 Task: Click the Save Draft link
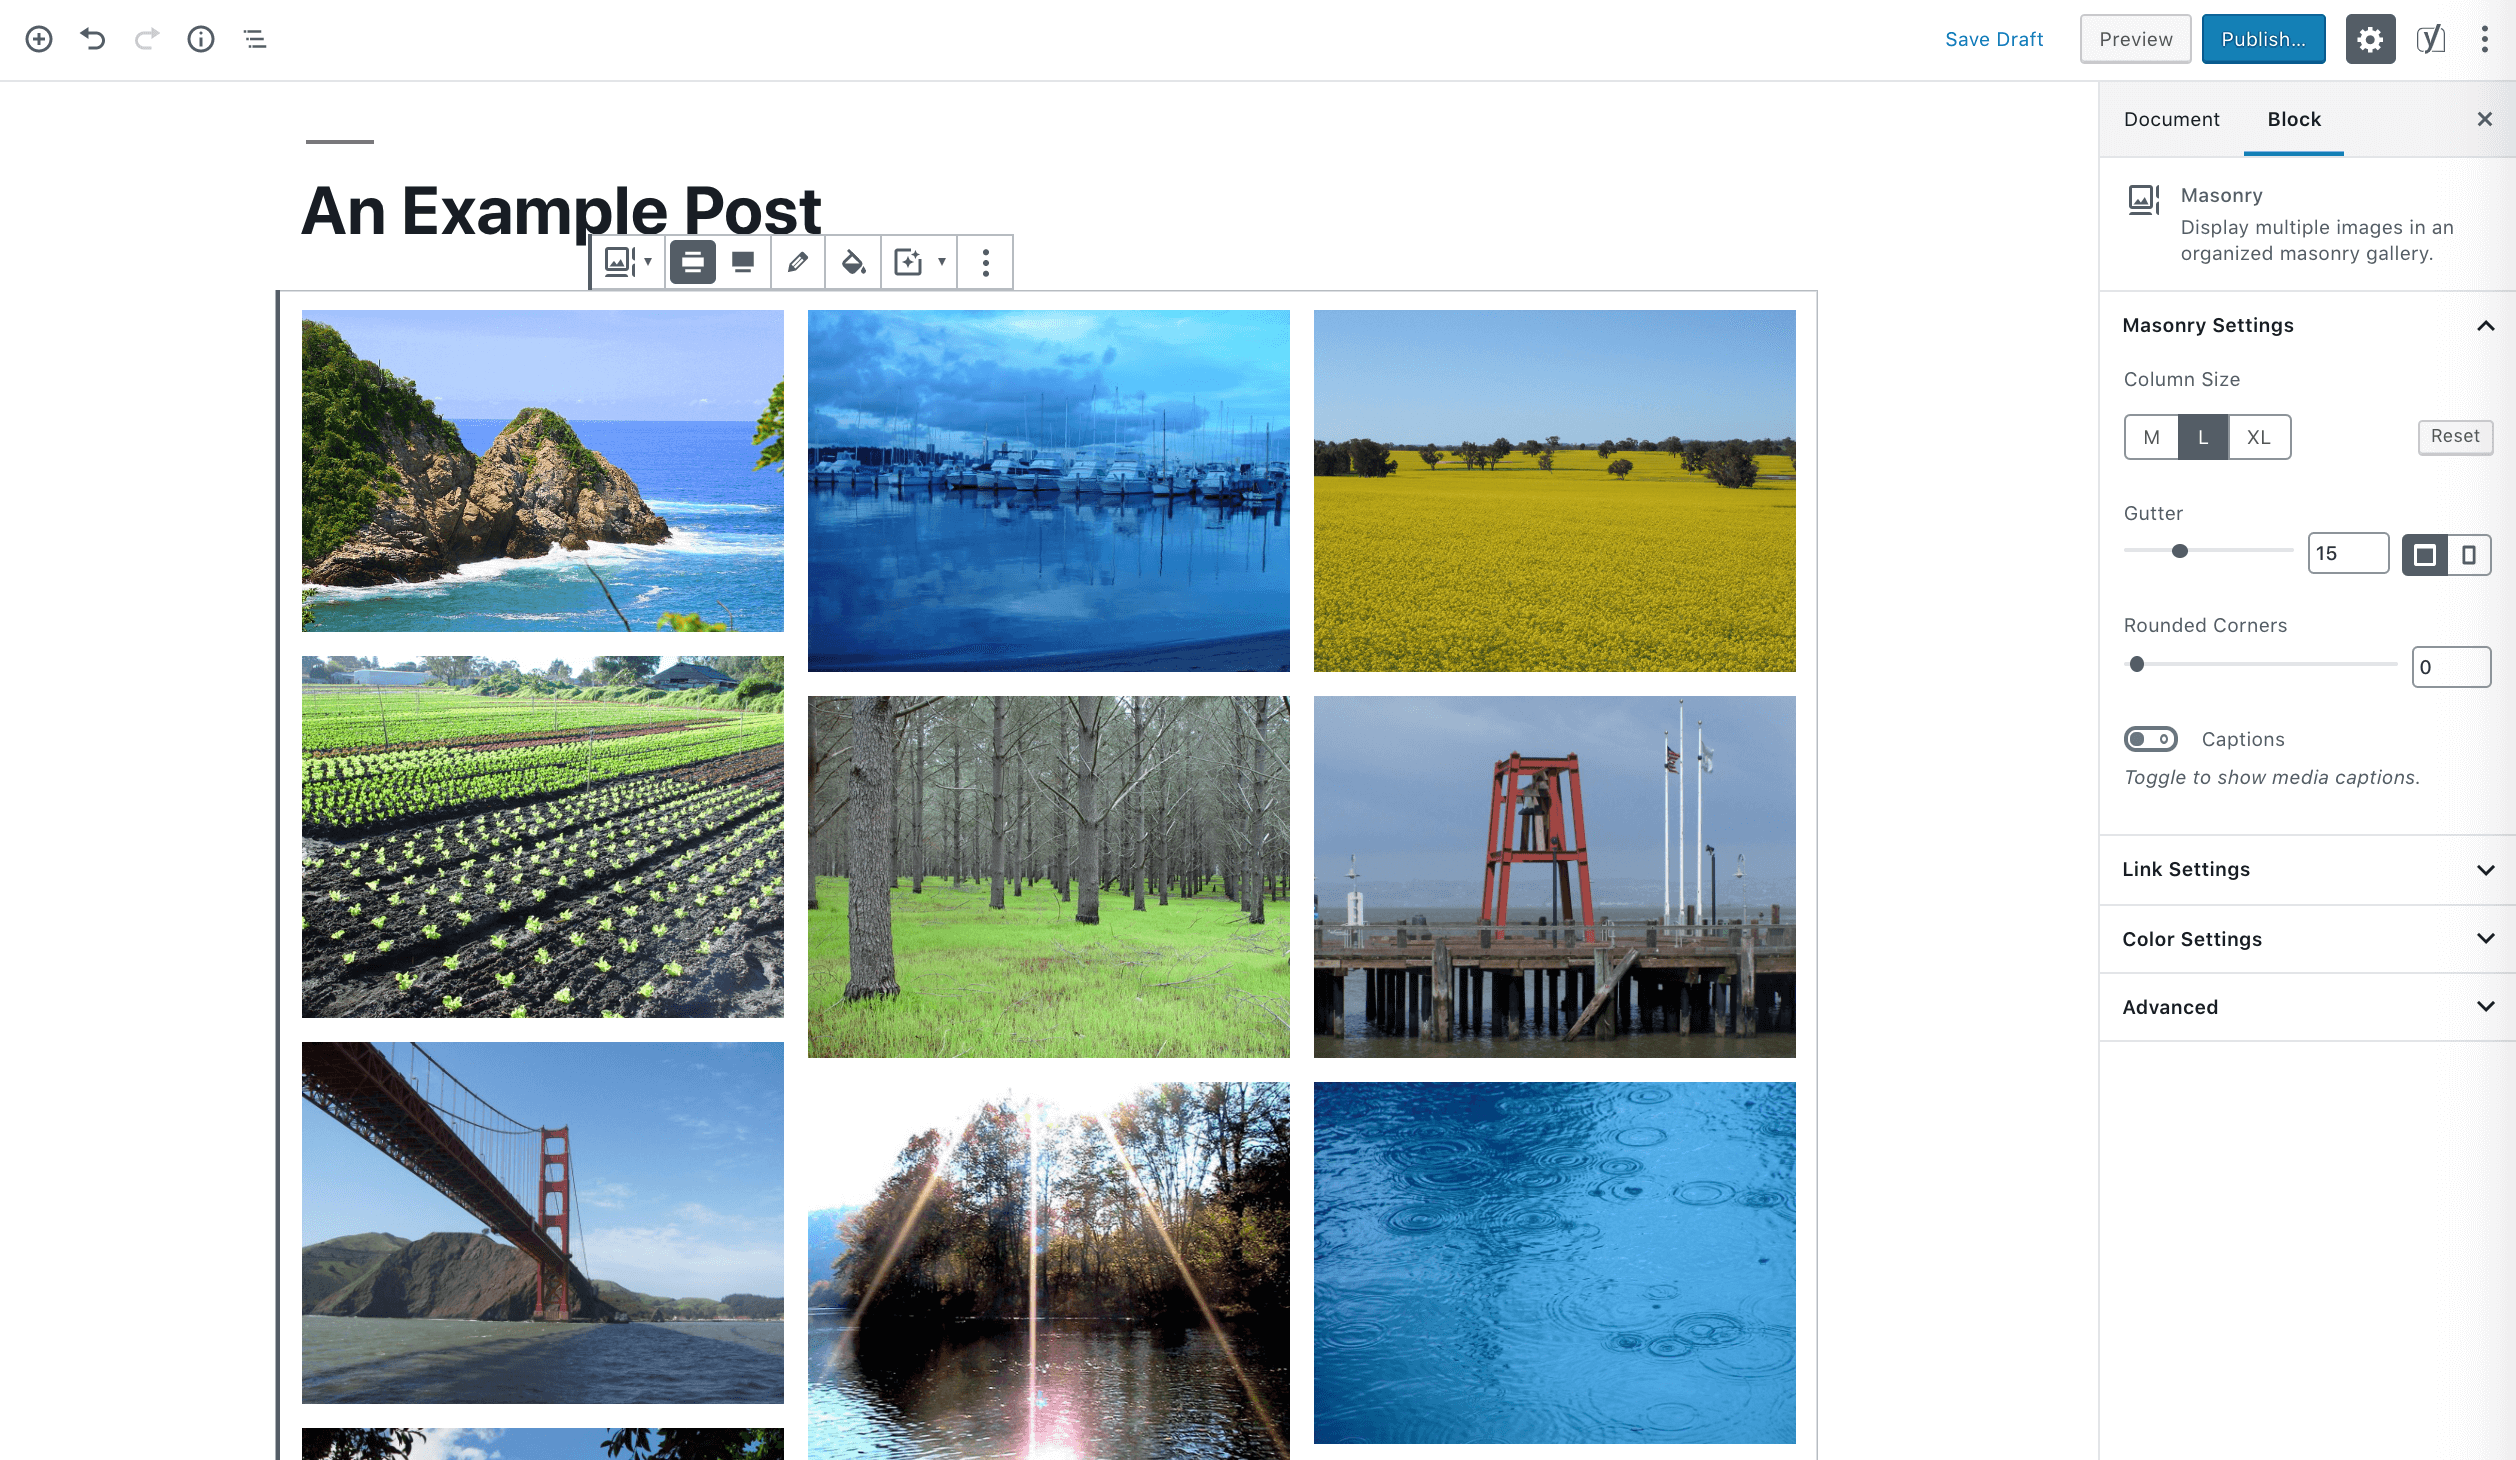1993,39
